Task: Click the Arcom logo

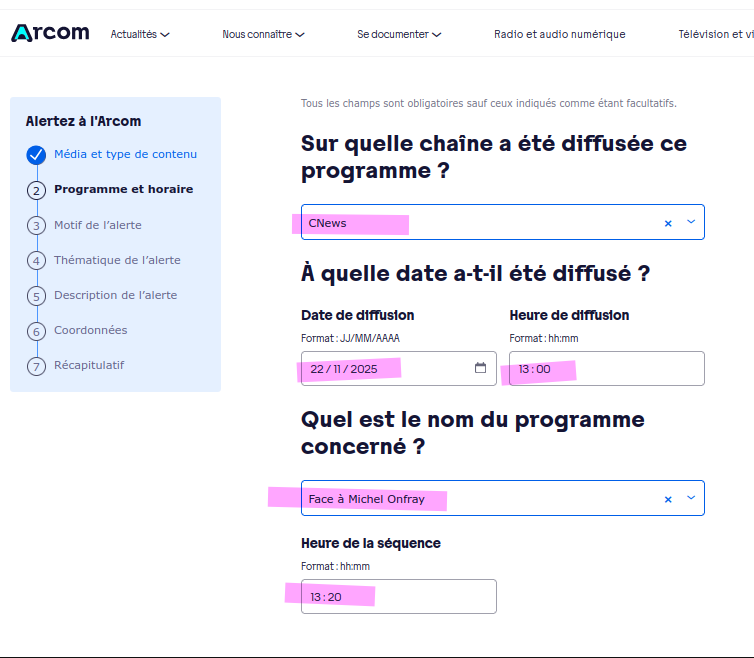Action: (x=50, y=33)
